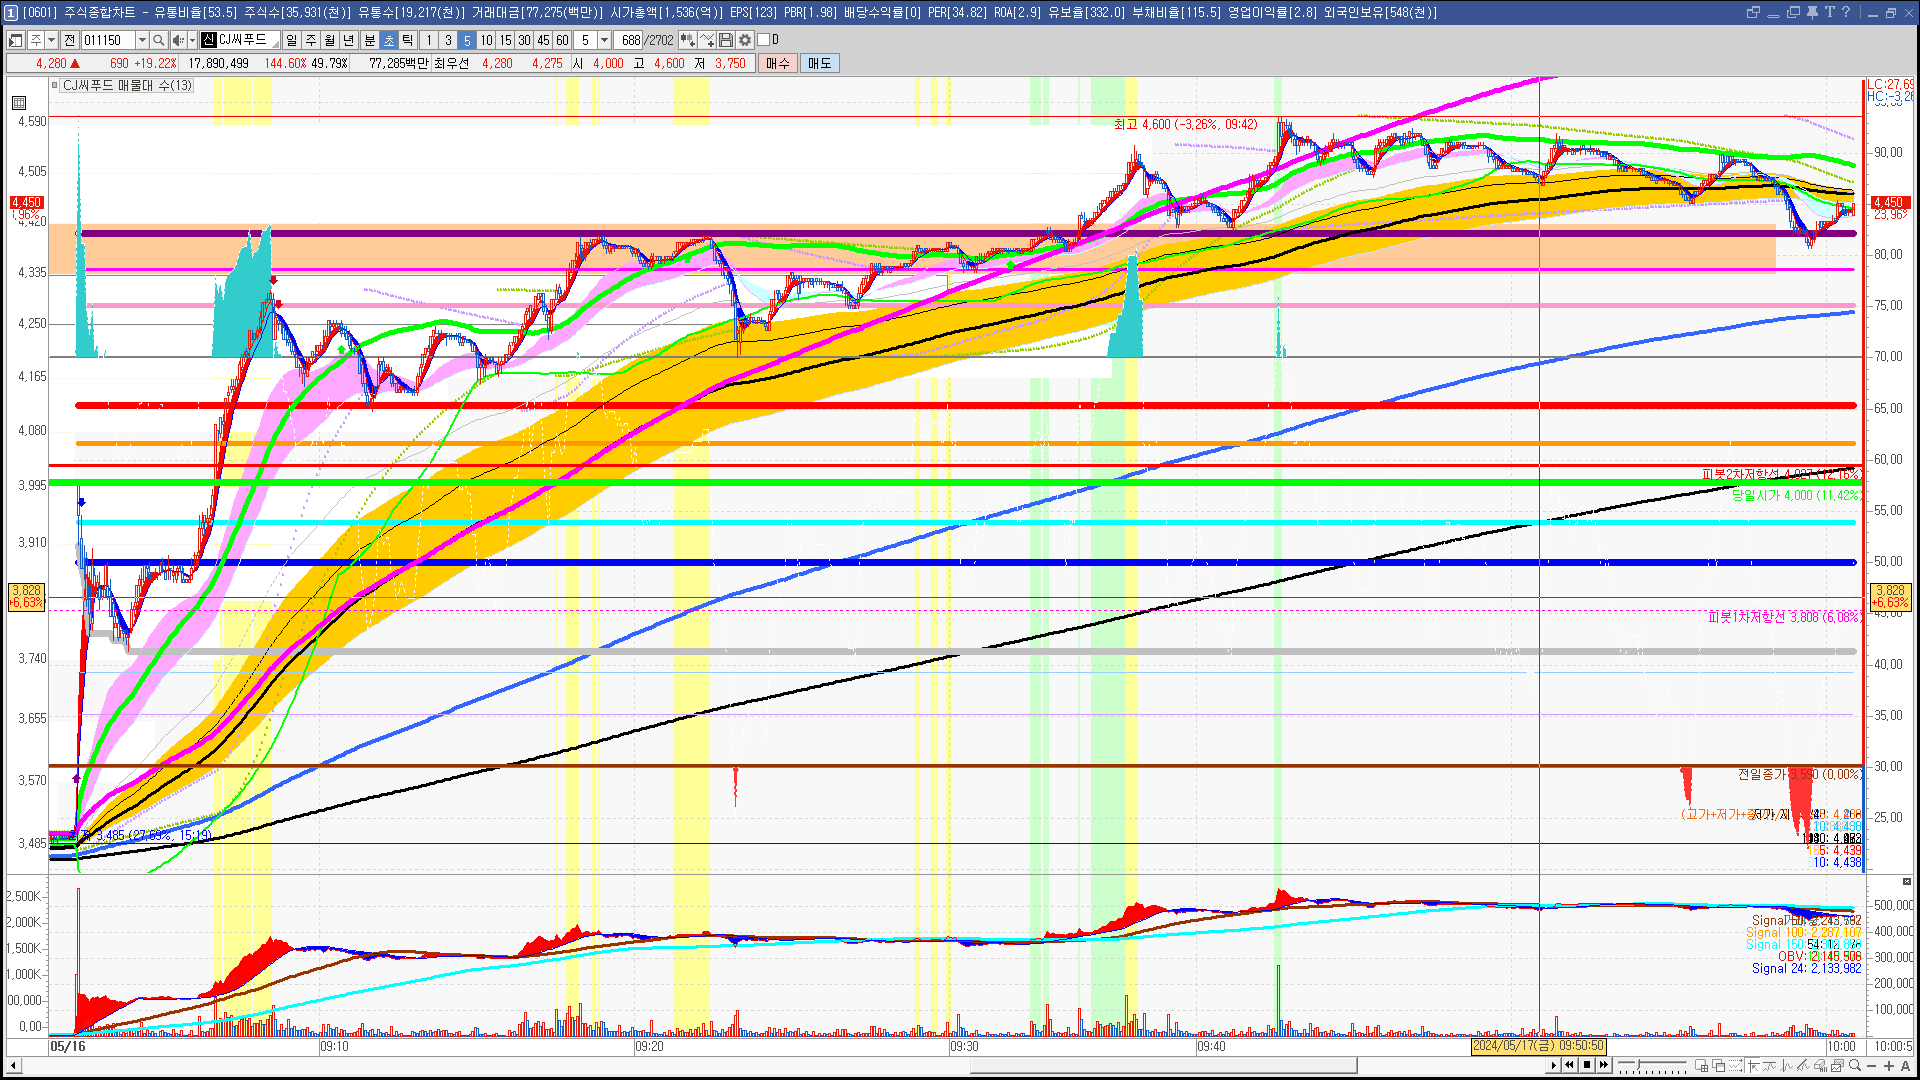
Task: Click the stock code search magnifier icon
Action: tap(159, 40)
